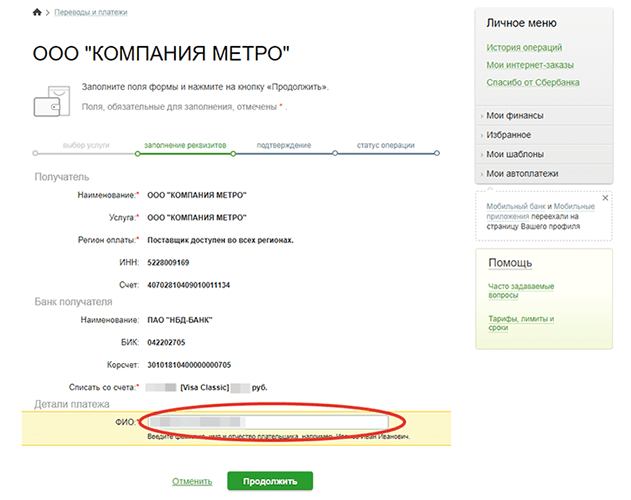This screenshot has width=631, height=500.
Task: Click the ФИО input field
Action: coord(268,422)
